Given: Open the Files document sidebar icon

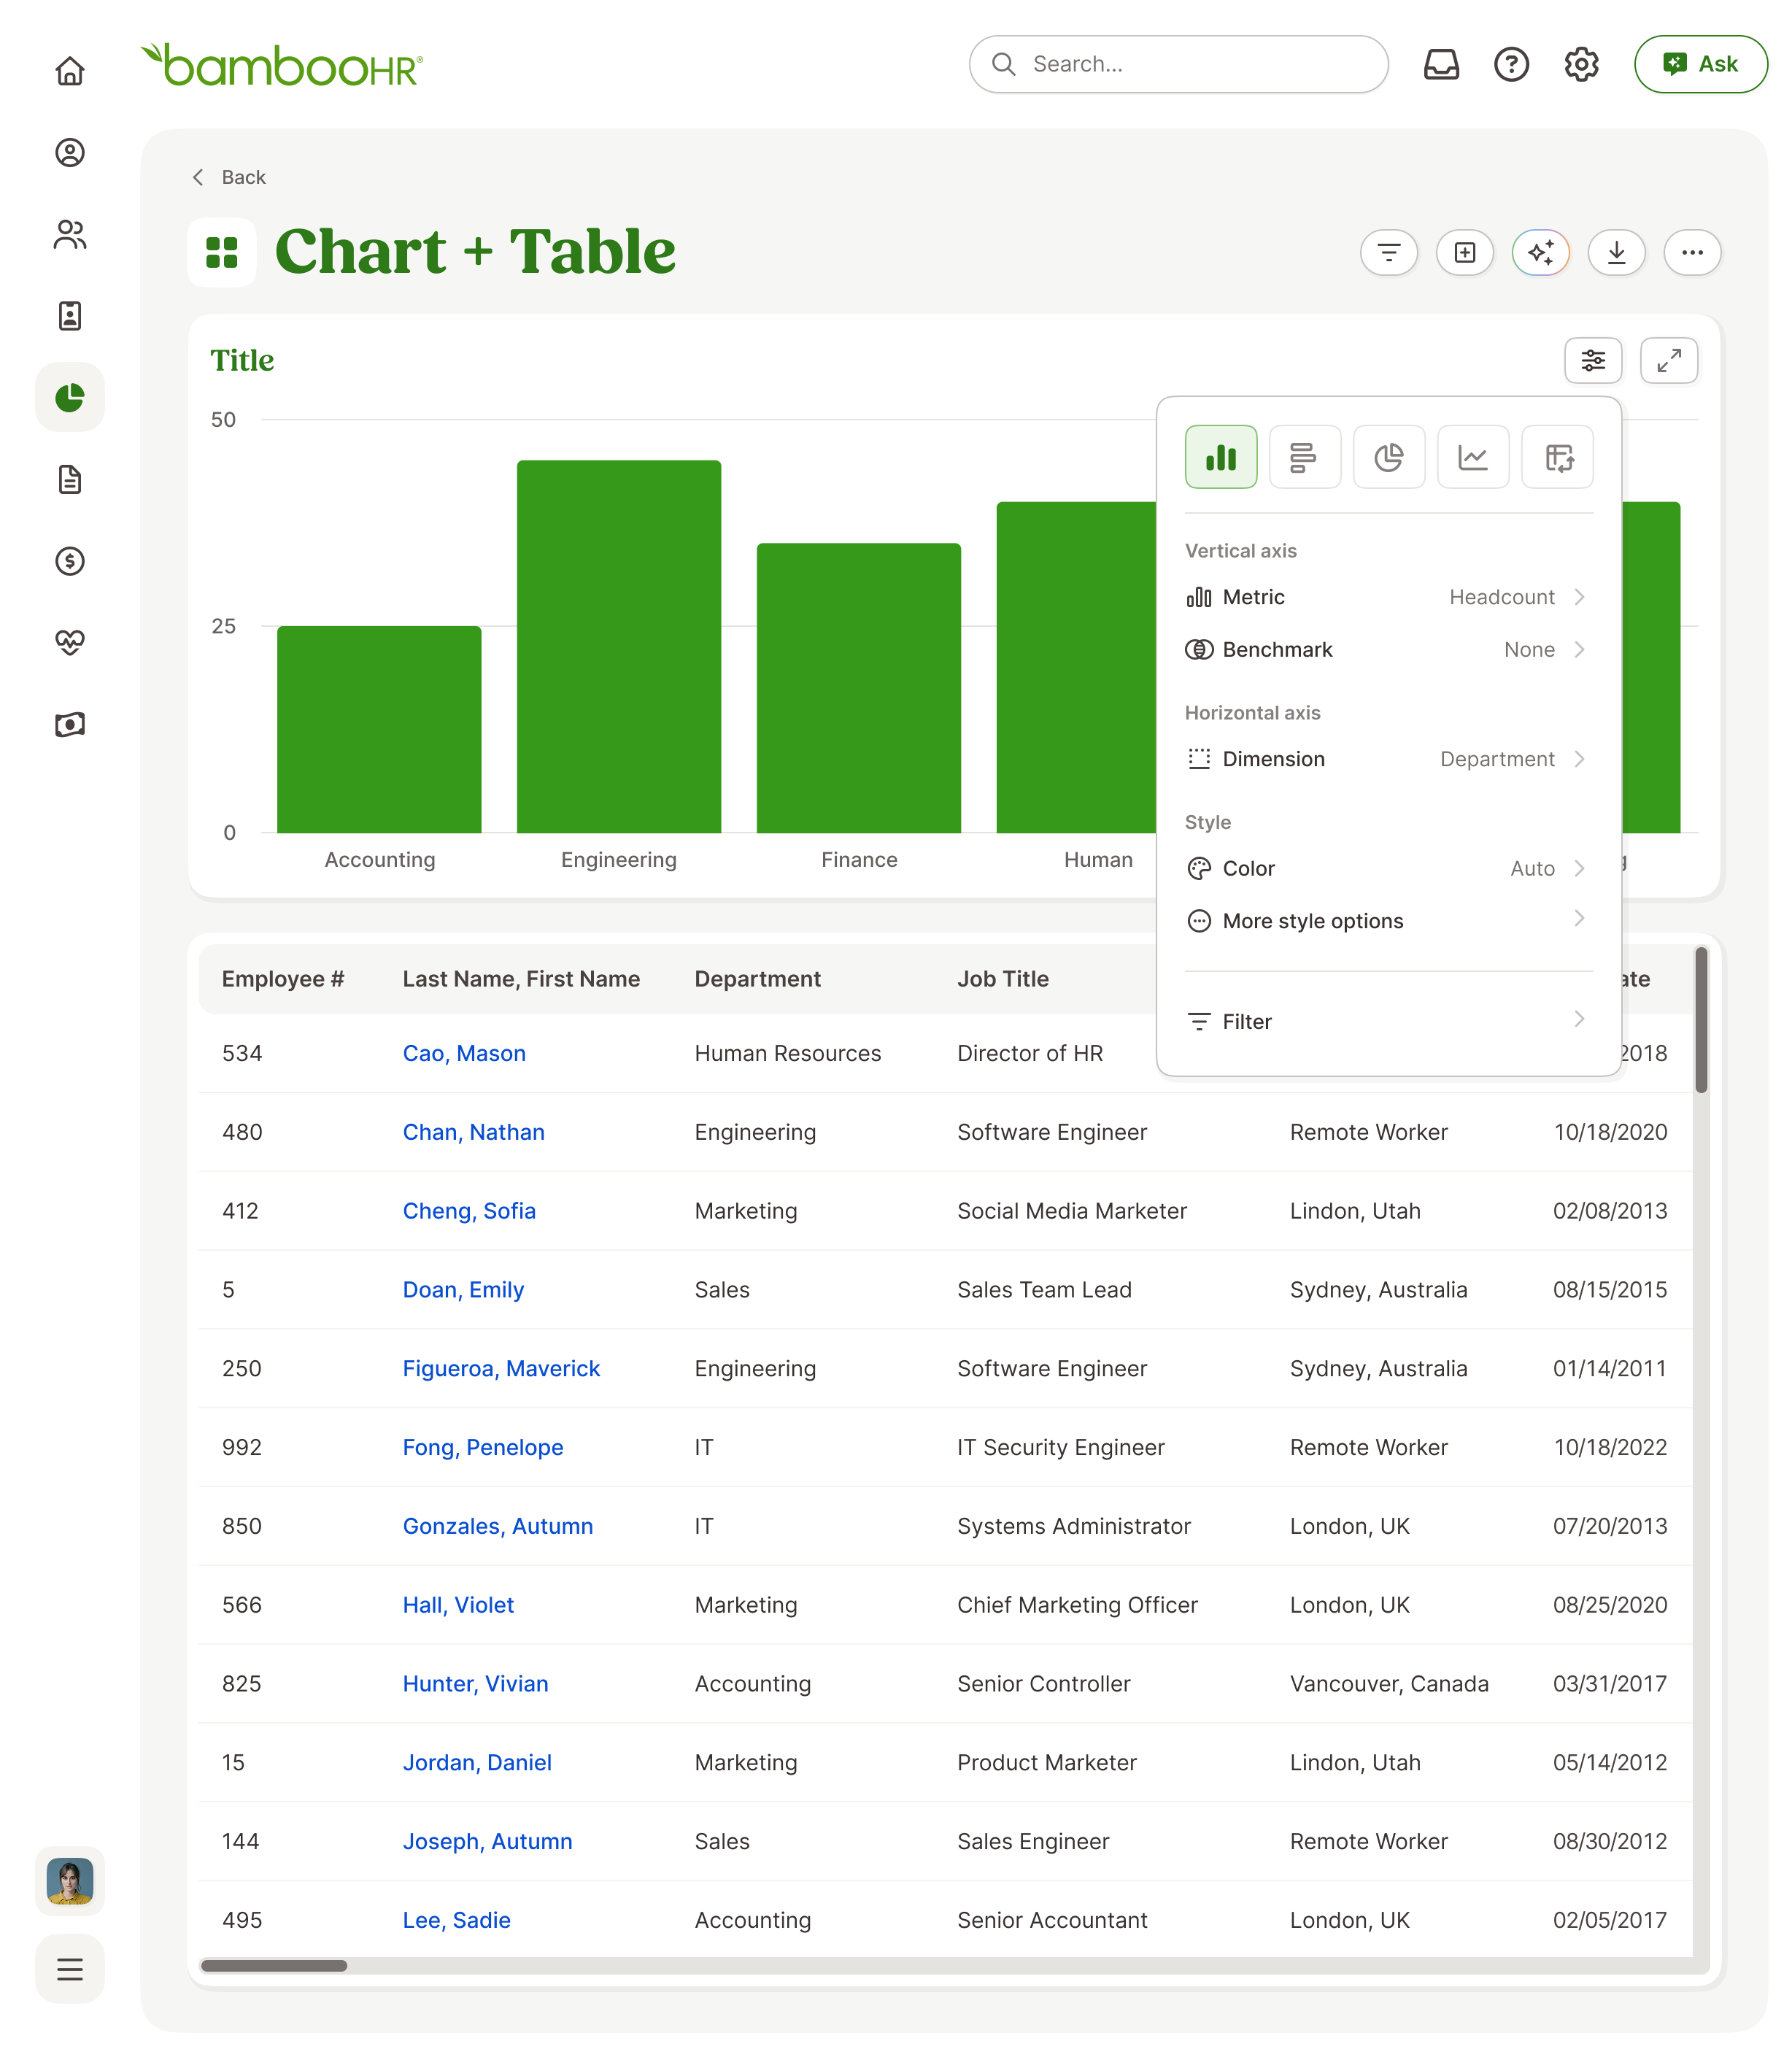Looking at the screenshot, I should [x=70, y=480].
